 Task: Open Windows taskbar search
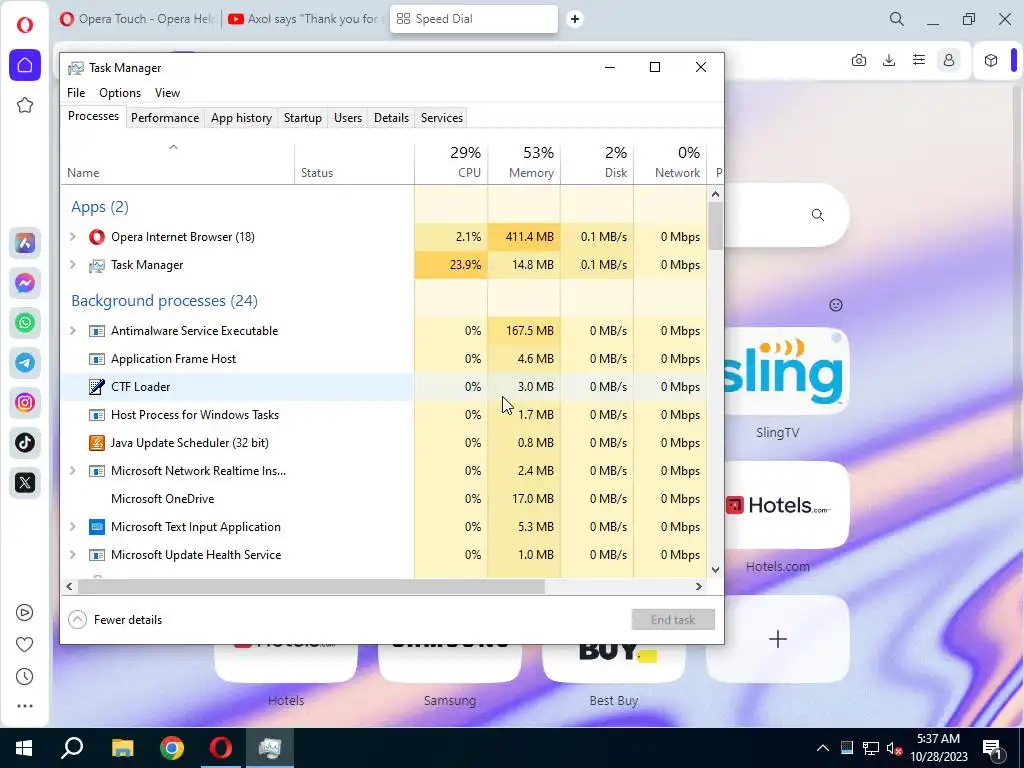coord(72,748)
